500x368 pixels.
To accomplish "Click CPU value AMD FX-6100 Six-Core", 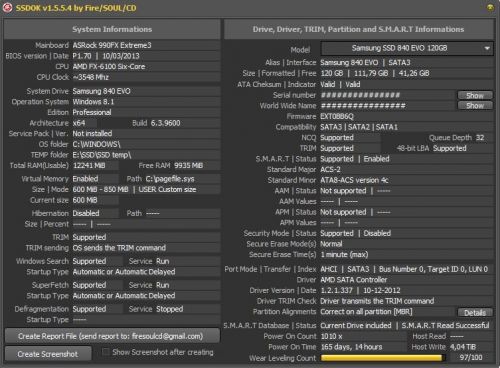I will tap(109, 67).
